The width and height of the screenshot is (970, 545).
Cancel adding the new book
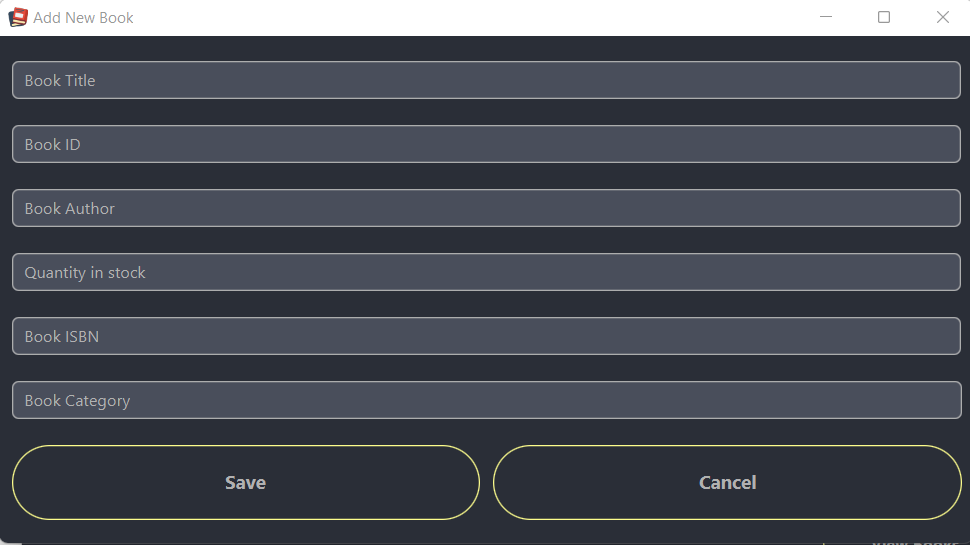pos(728,483)
